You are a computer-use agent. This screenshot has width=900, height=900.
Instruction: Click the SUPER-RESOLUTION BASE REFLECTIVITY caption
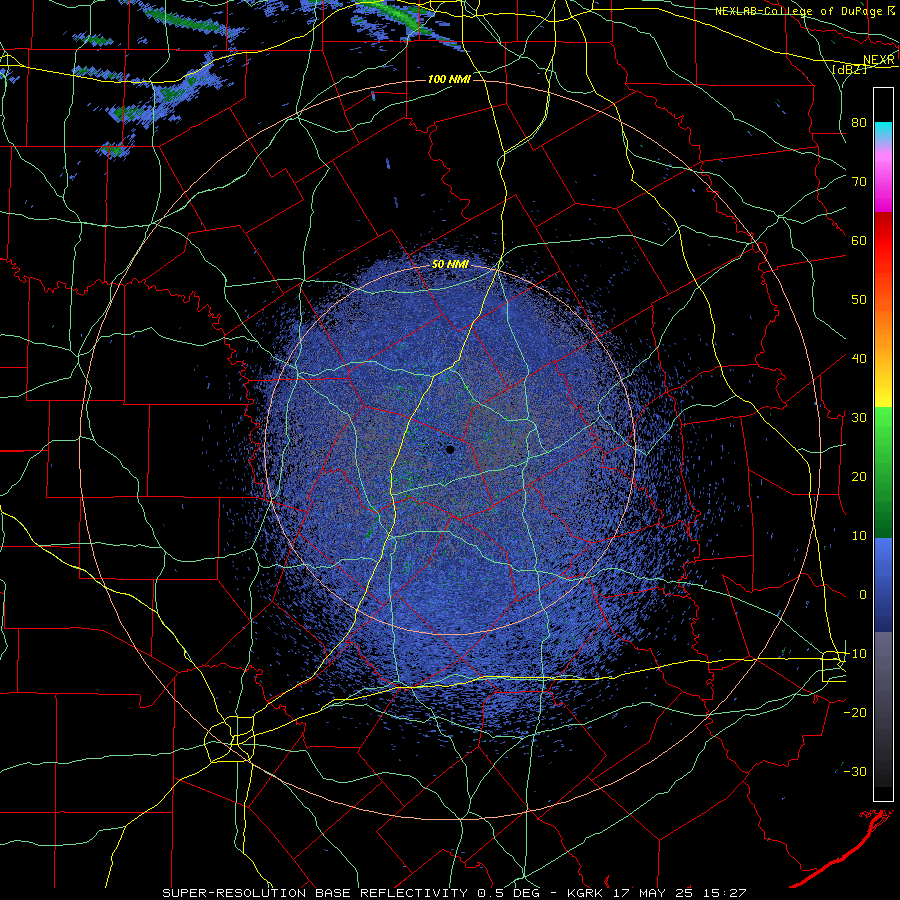[315, 893]
